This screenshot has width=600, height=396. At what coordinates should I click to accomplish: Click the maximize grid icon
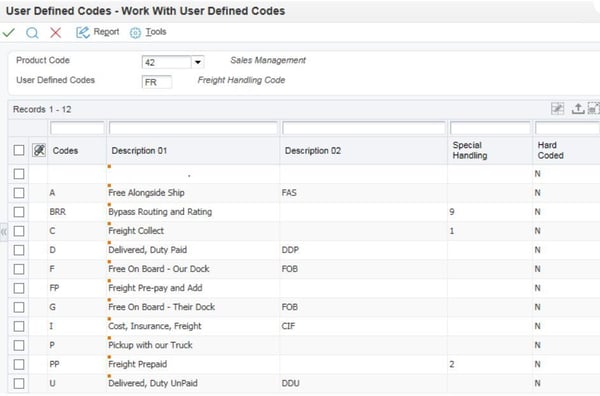[593, 109]
